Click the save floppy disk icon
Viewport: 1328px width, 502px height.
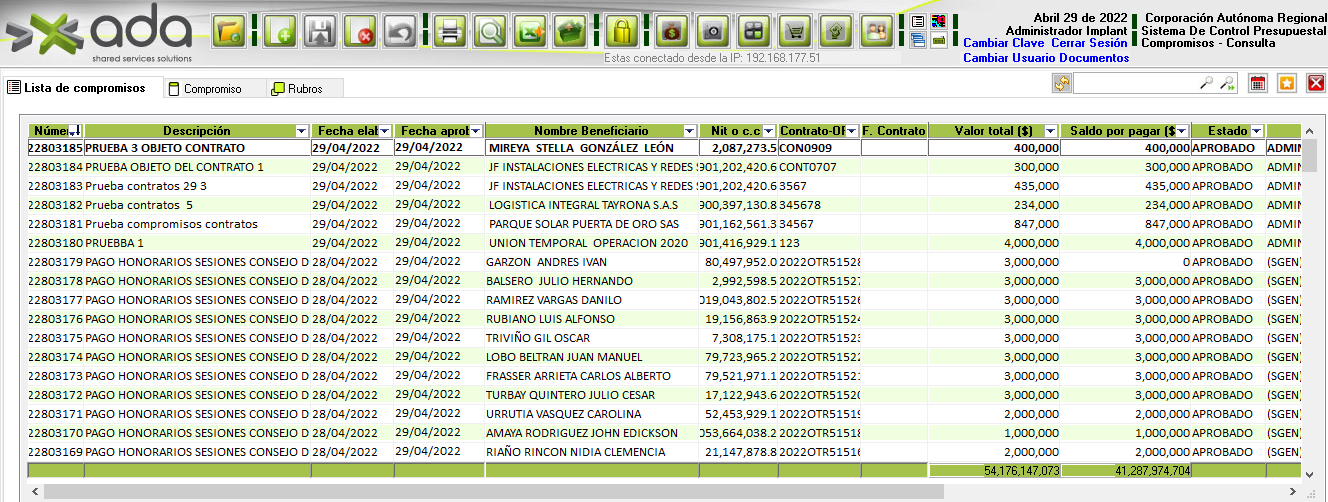pyautogui.click(x=319, y=32)
